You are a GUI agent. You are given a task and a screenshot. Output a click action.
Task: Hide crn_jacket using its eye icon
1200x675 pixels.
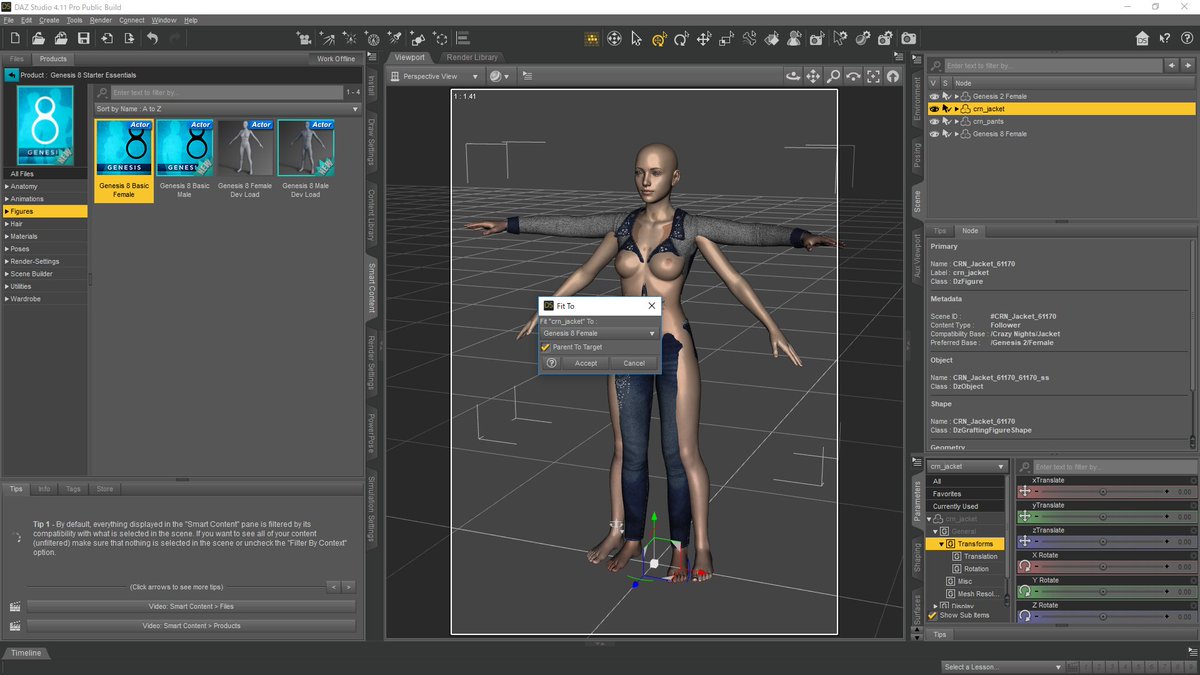934,109
